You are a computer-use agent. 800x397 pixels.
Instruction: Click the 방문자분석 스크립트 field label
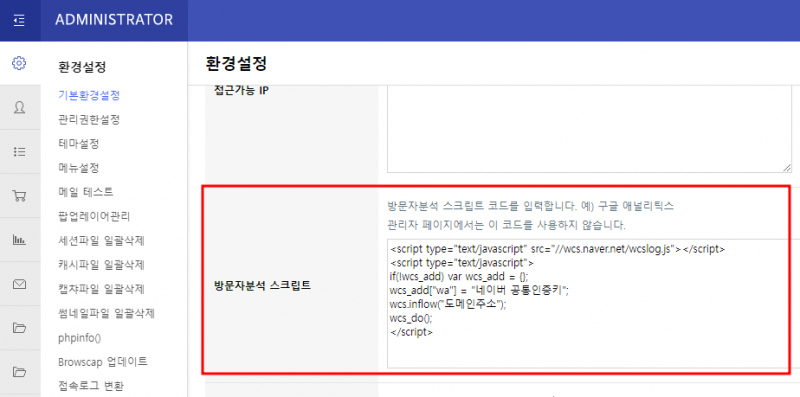(262, 285)
